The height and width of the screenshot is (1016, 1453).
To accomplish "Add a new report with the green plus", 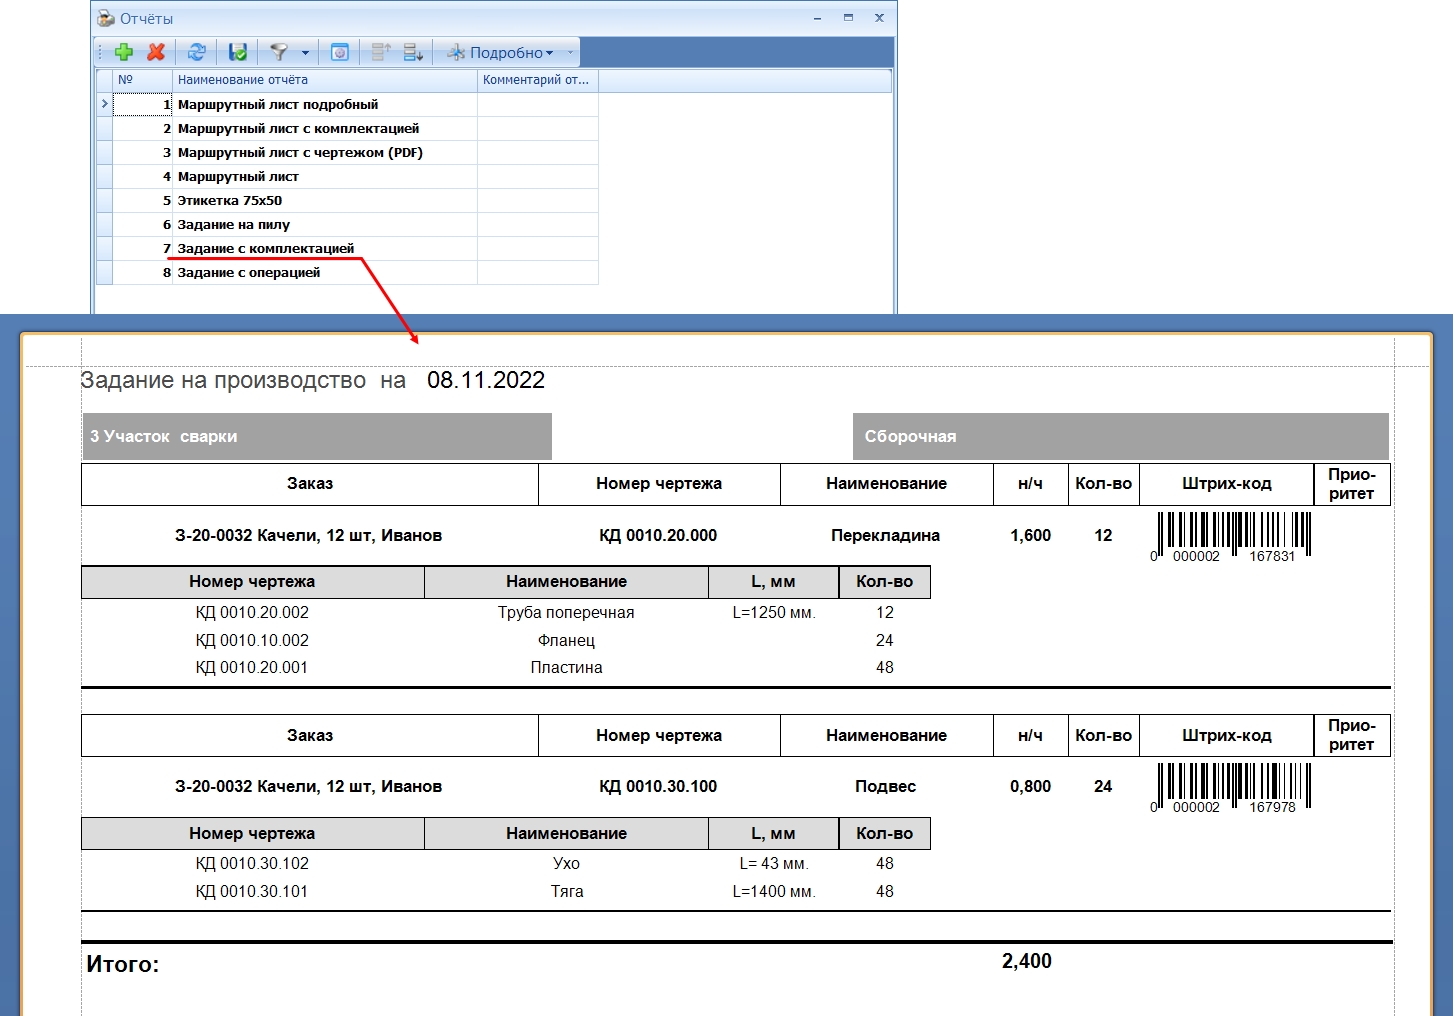I will 124,52.
